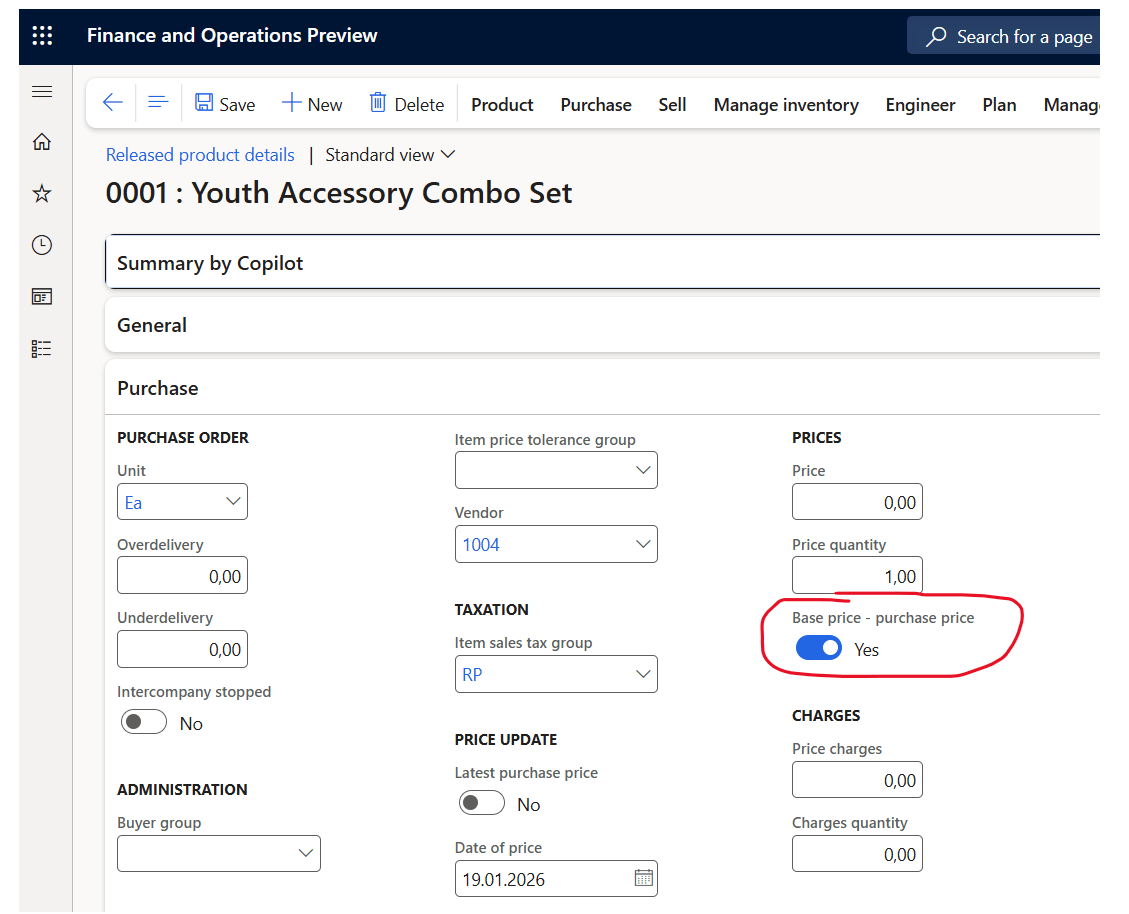
Task: Open Workspaces icon in sidebar
Action: 42,297
